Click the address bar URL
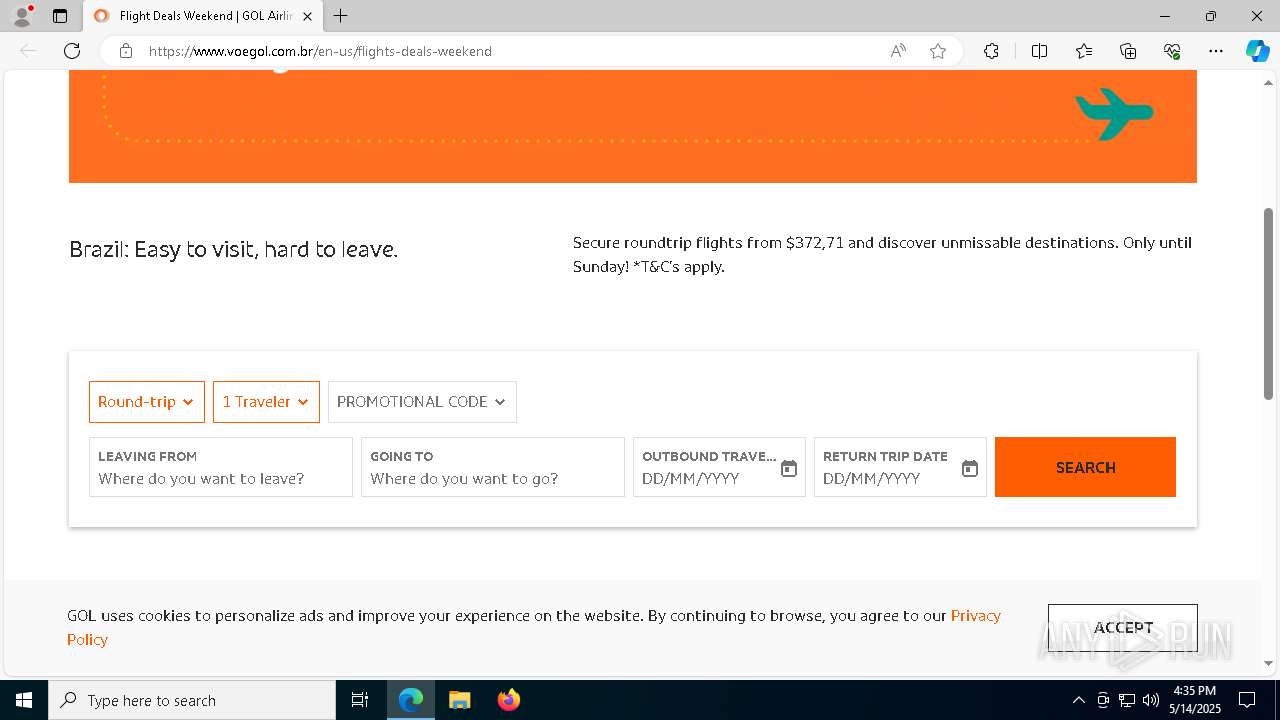 [320, 51]
